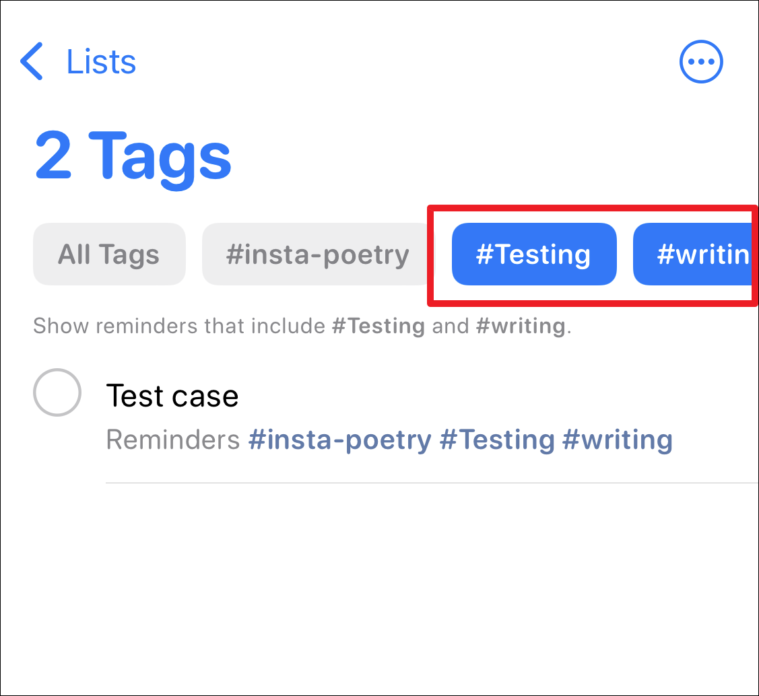Click the word 'and' in description
The width and height of the screenshot is (759, 696).
pos(450,326)
